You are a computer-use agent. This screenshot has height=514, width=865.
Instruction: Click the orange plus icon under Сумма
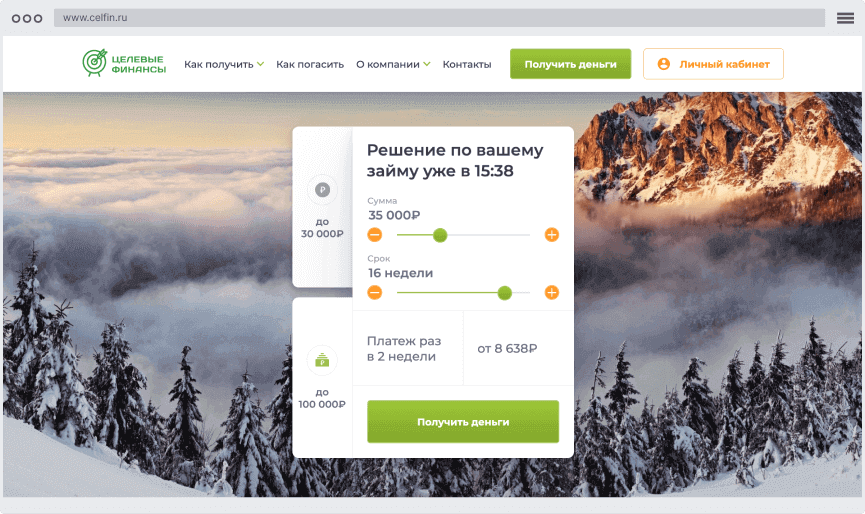552,235
